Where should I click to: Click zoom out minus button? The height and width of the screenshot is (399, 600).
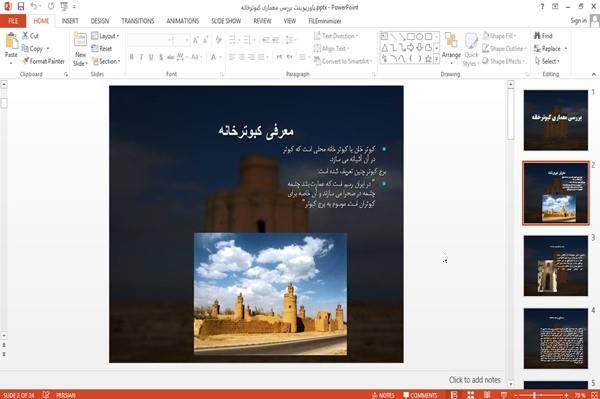tap(516, 395)
